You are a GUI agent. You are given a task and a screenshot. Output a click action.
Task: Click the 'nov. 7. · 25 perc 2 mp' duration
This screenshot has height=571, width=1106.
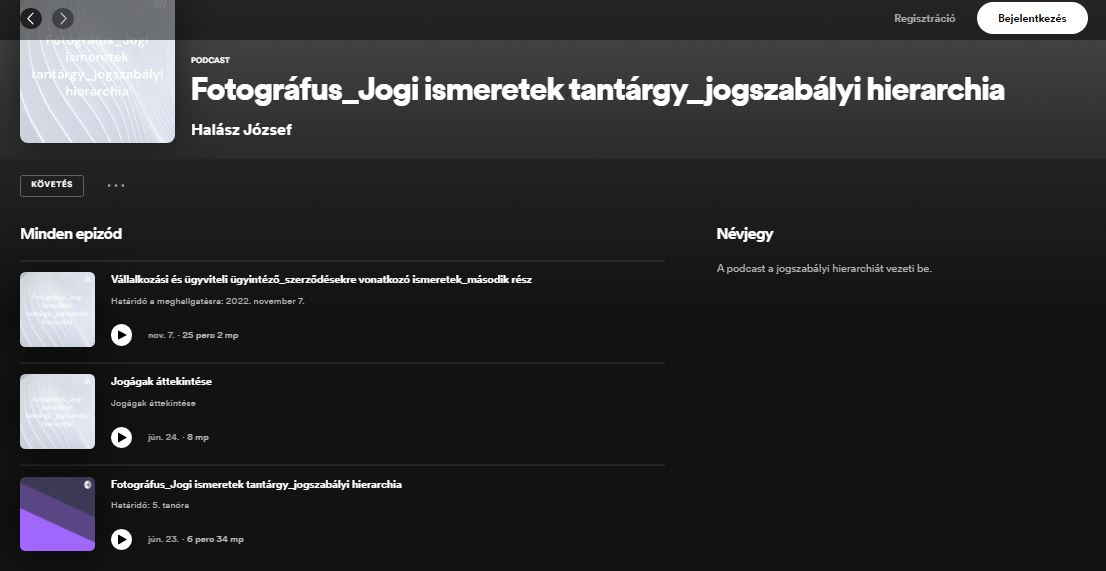pyautogui.click(x=193, y=335)
